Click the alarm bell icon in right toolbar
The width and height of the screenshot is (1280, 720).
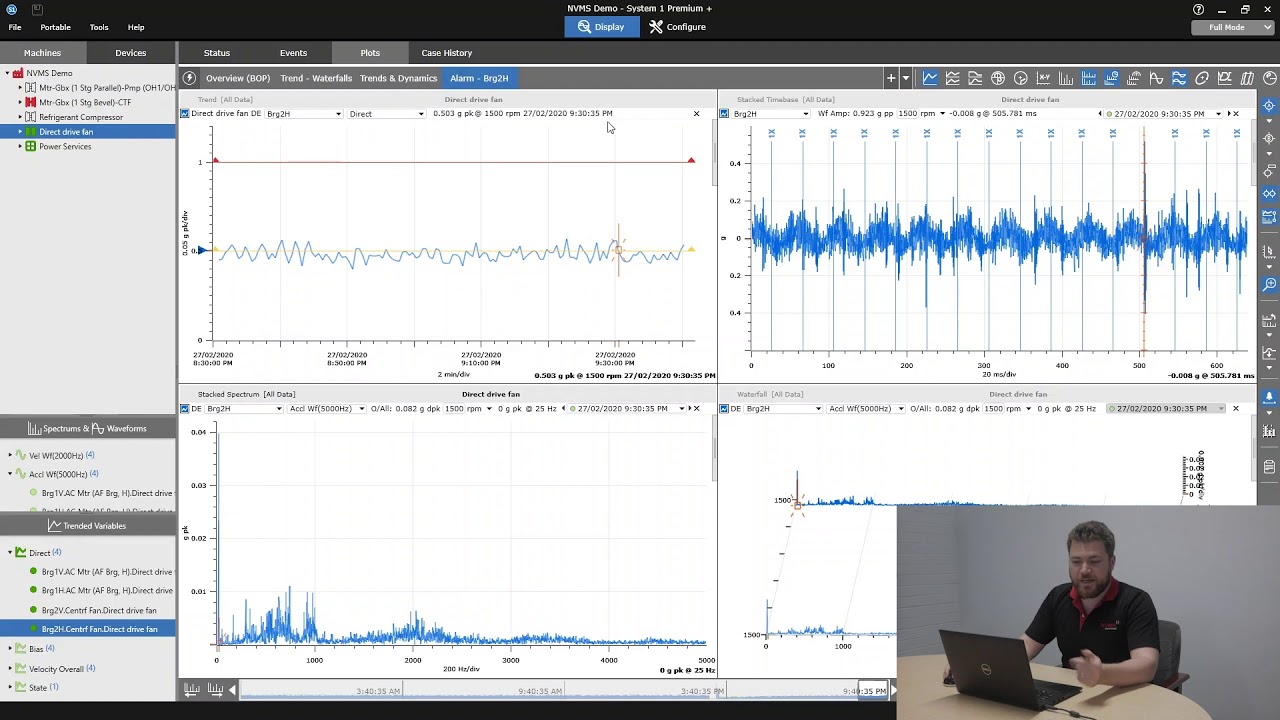point(1269,397)
